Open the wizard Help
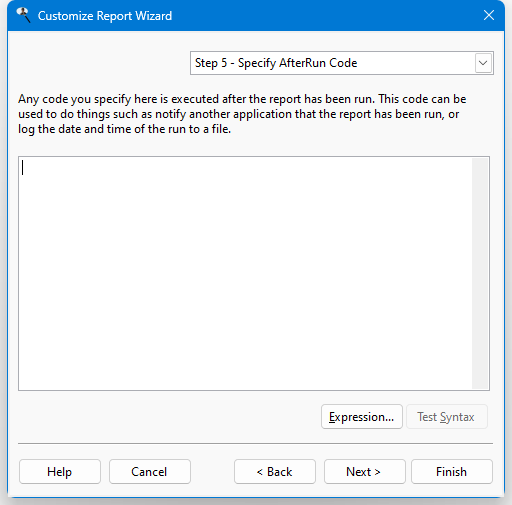Viewport: 512px width, 505px height. (60, 472)
